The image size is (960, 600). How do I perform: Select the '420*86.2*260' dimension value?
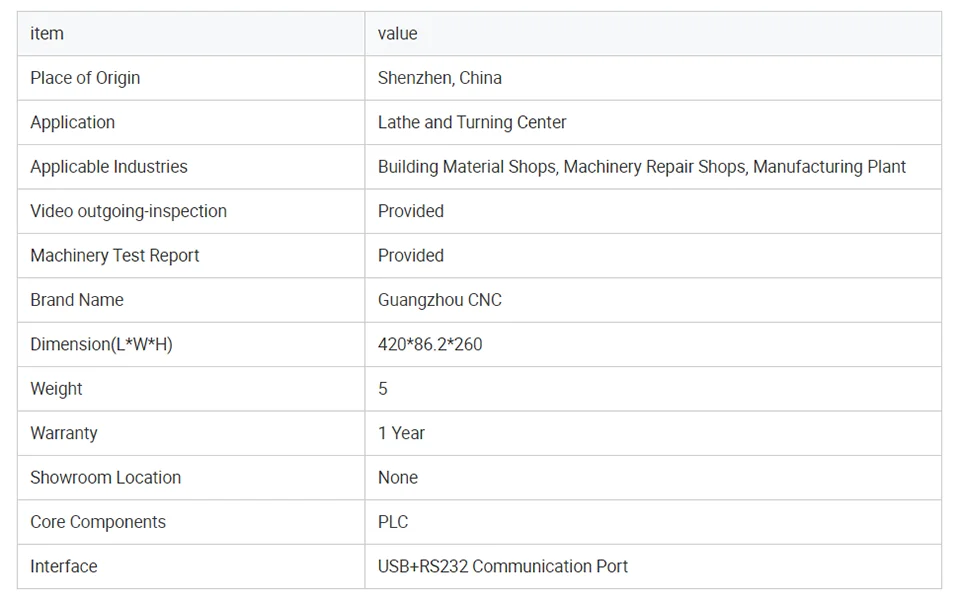click(x=430, y=344)
